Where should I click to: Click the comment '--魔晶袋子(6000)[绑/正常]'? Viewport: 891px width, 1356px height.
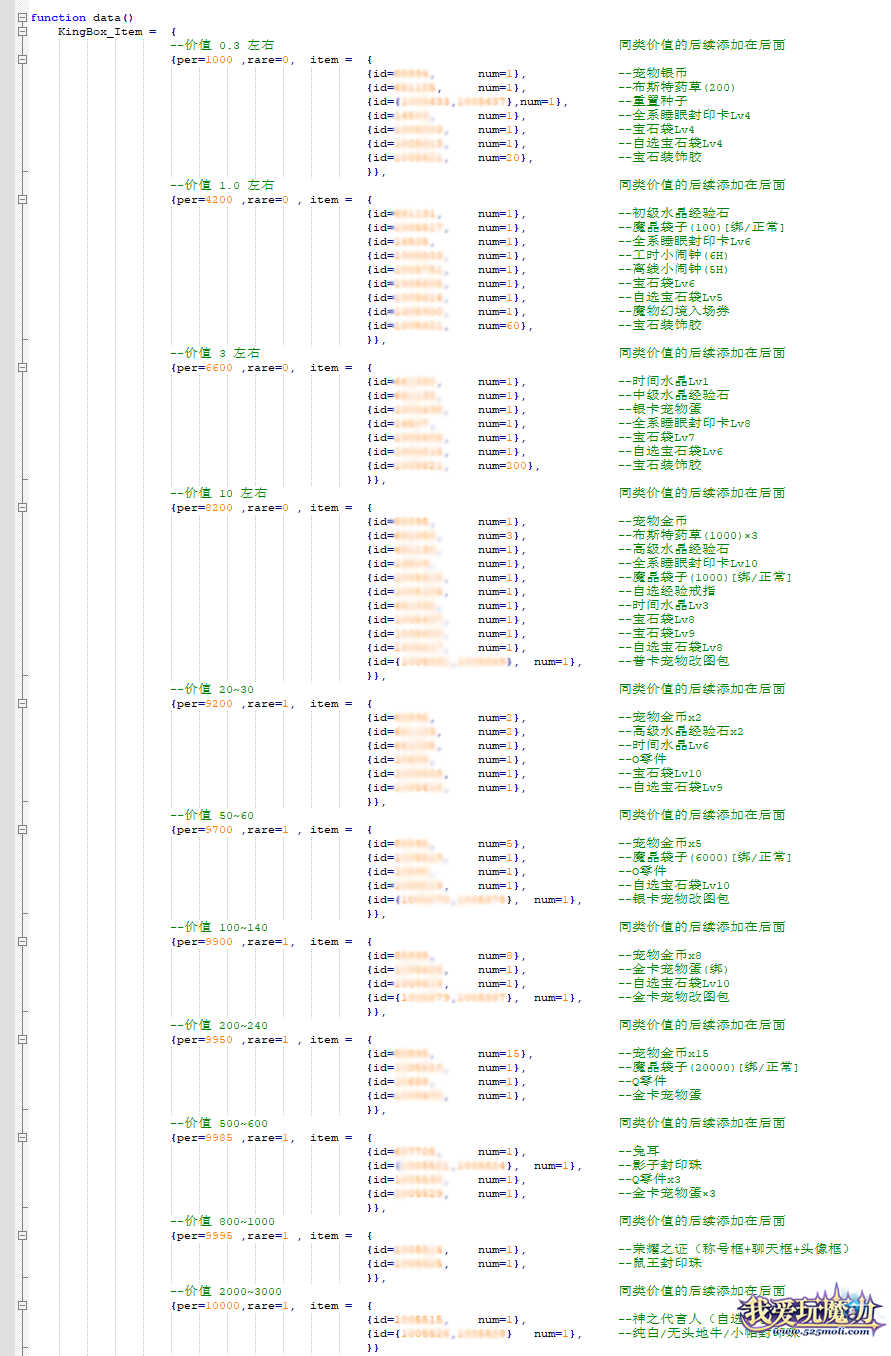(x=705, y=857)
